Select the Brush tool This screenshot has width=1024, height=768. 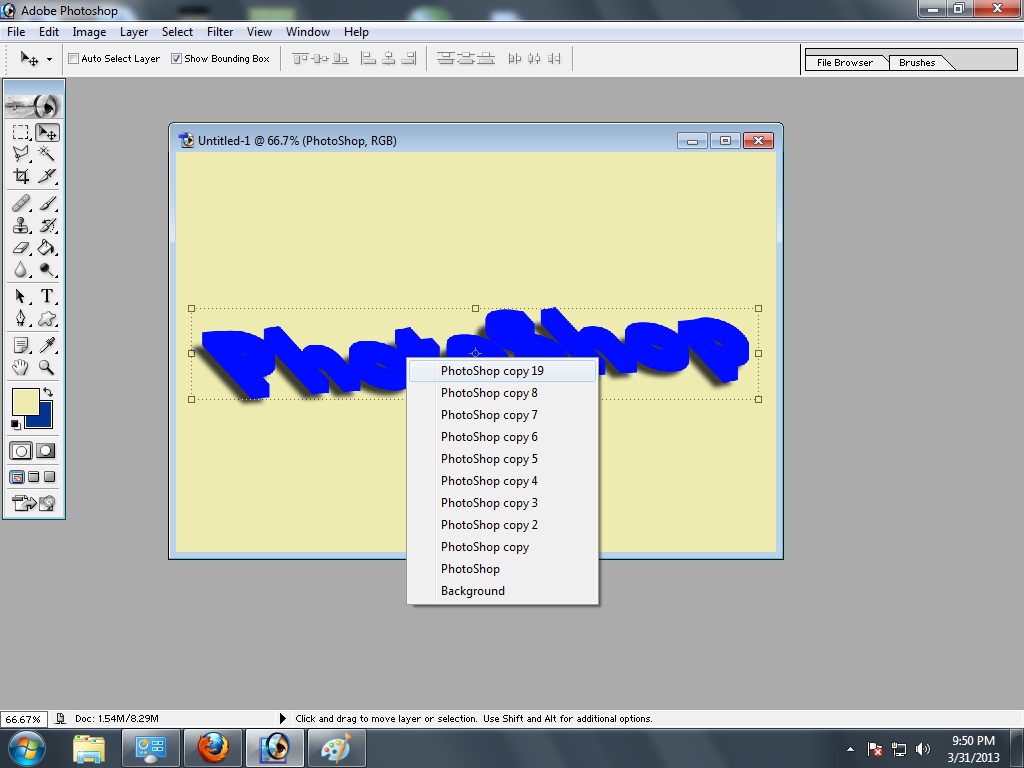click(x=47, y=203)
